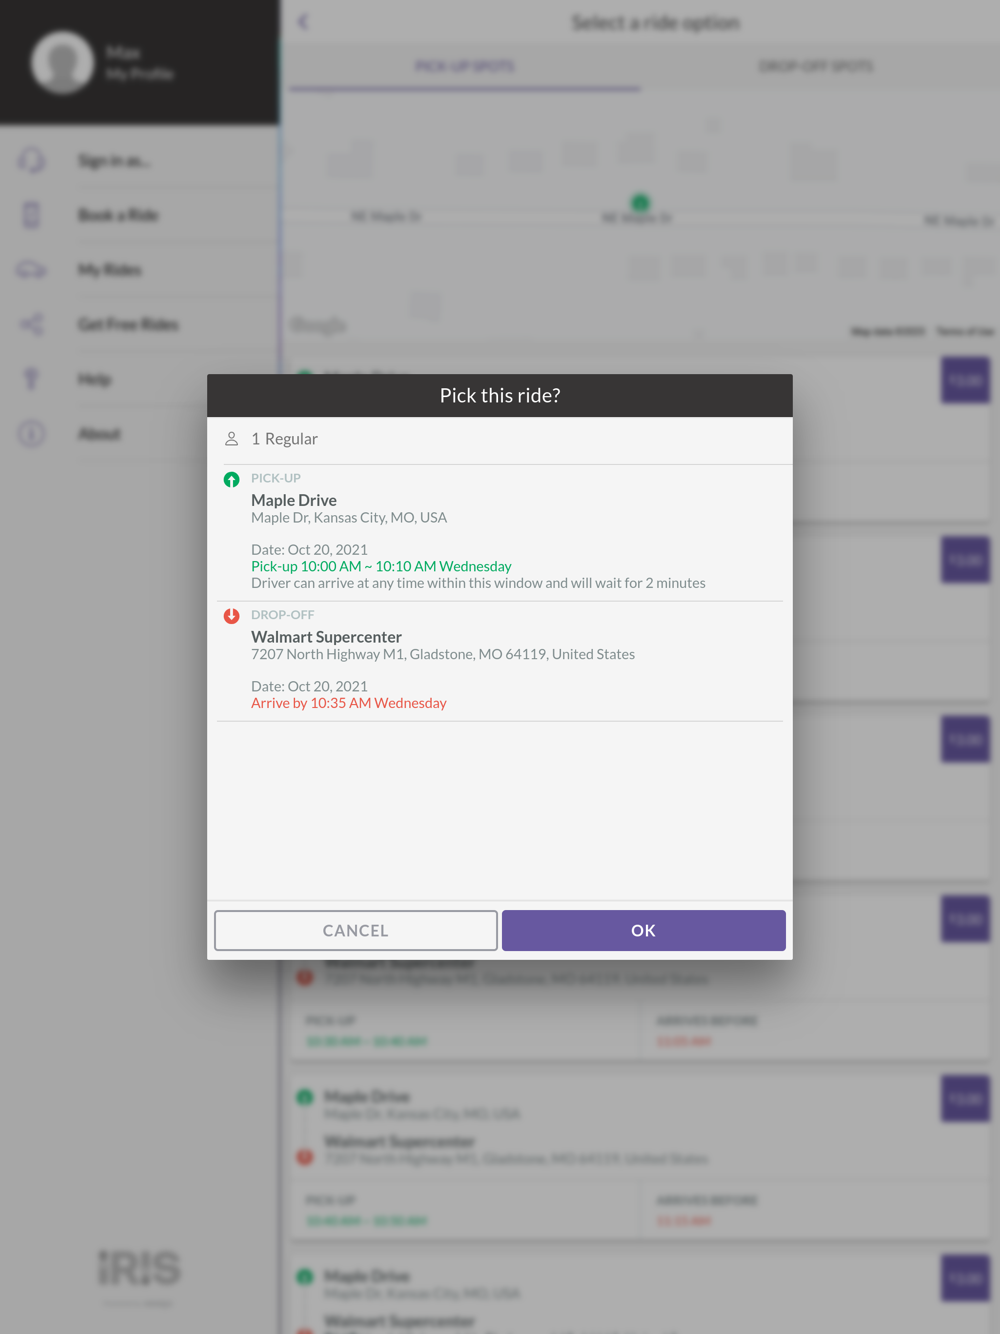
Task: Click the share icon beside Get Free Rides
Action: pyautogui.click(x=32, y=324)
